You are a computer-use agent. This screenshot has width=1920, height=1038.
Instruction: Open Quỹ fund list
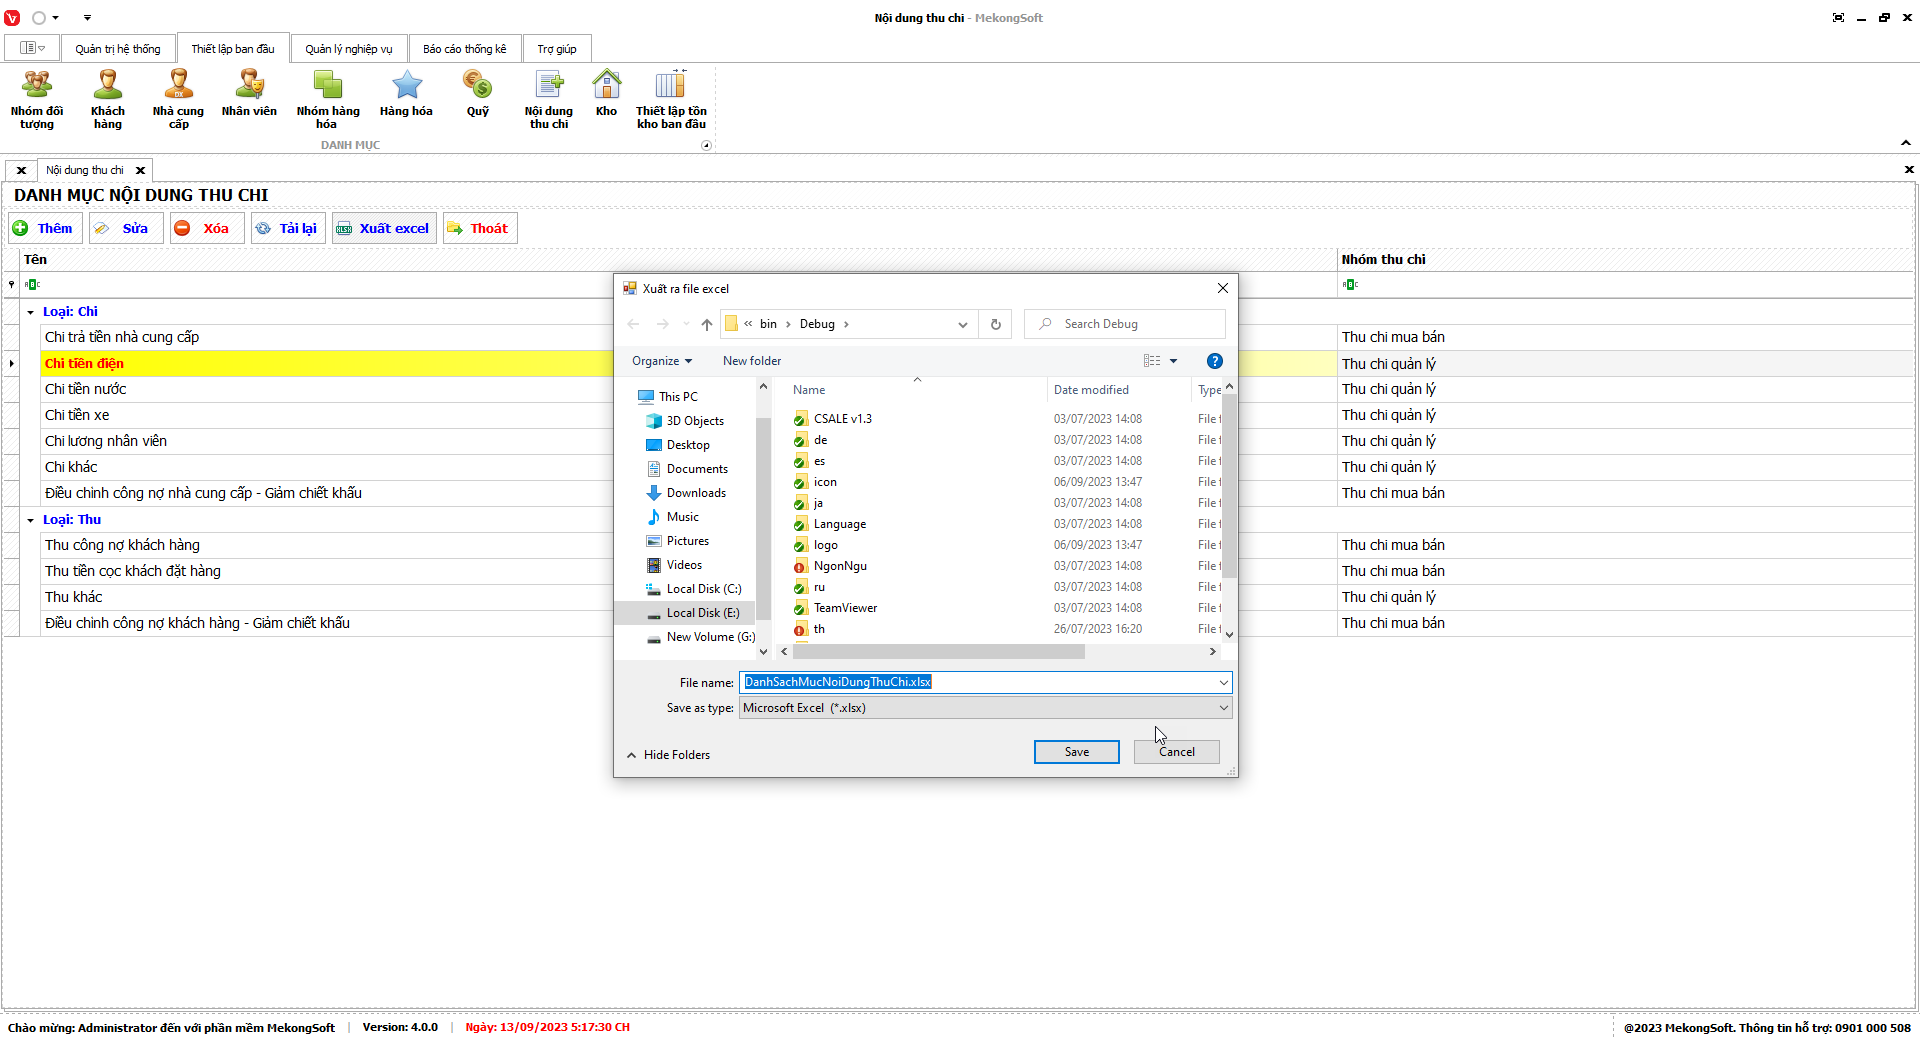(478, 94)
